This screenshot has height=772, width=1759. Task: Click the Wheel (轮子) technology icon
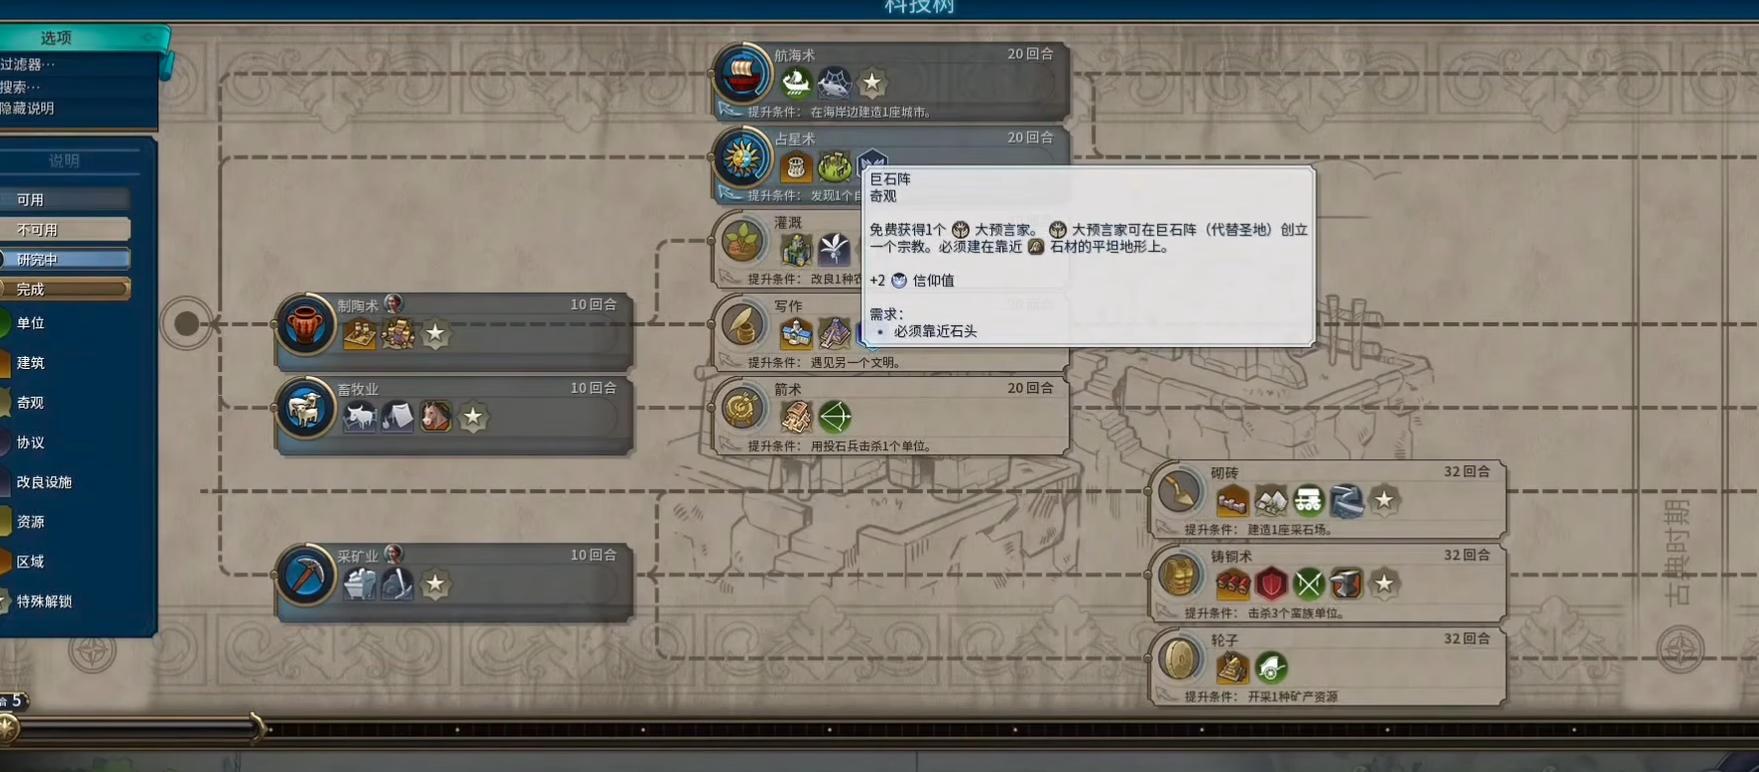1180,658
